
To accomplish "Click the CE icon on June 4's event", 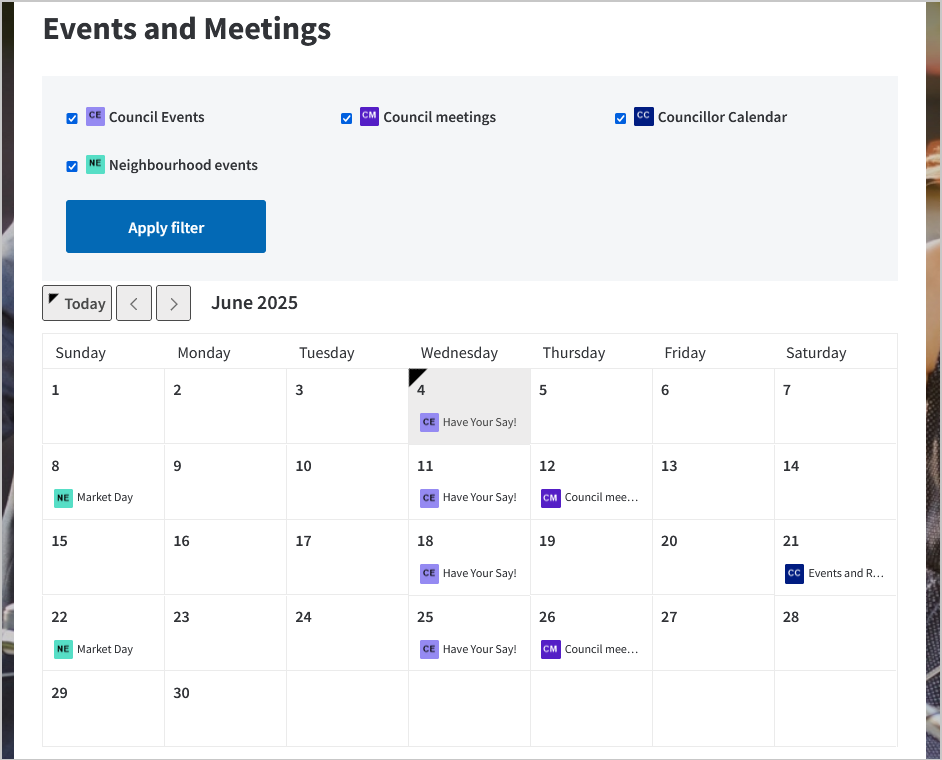I will click(x=429, y=422).
